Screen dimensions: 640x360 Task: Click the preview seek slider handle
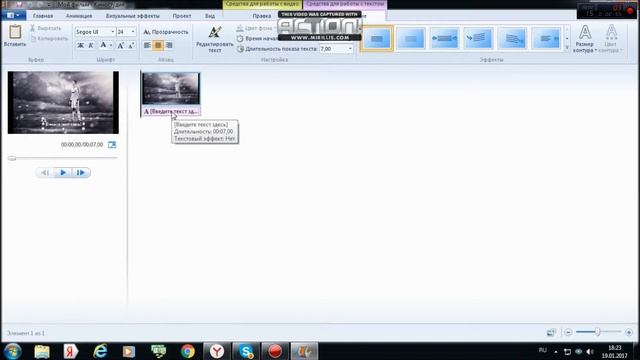click(12, 158)
